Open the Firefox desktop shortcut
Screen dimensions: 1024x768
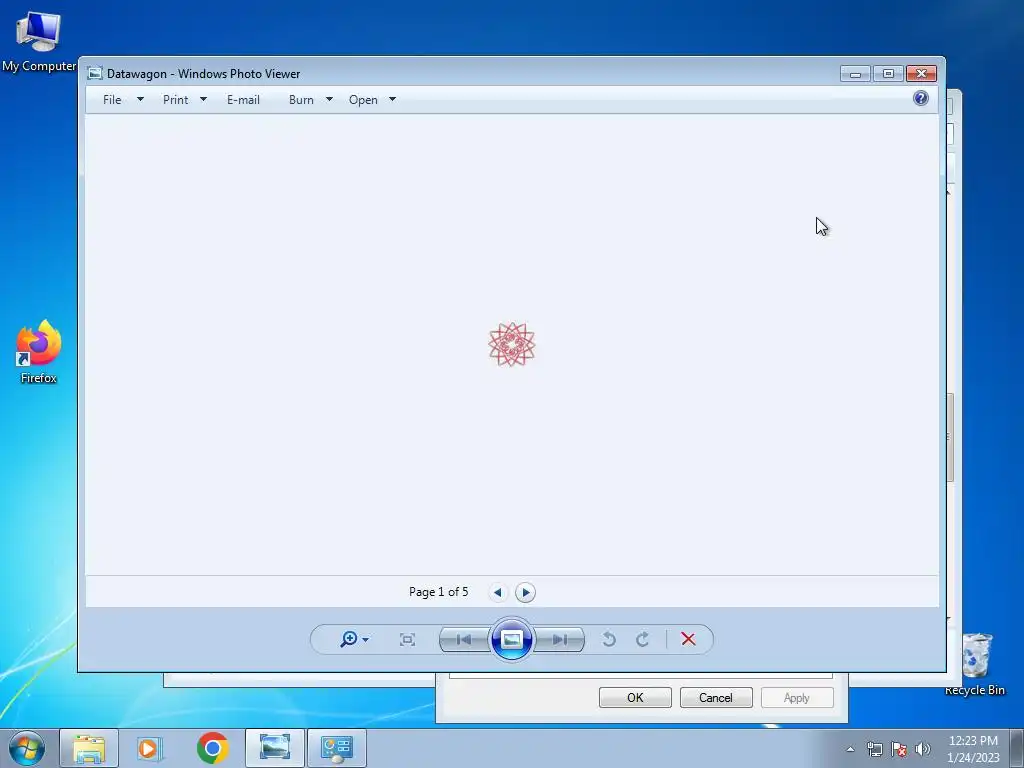39,351
